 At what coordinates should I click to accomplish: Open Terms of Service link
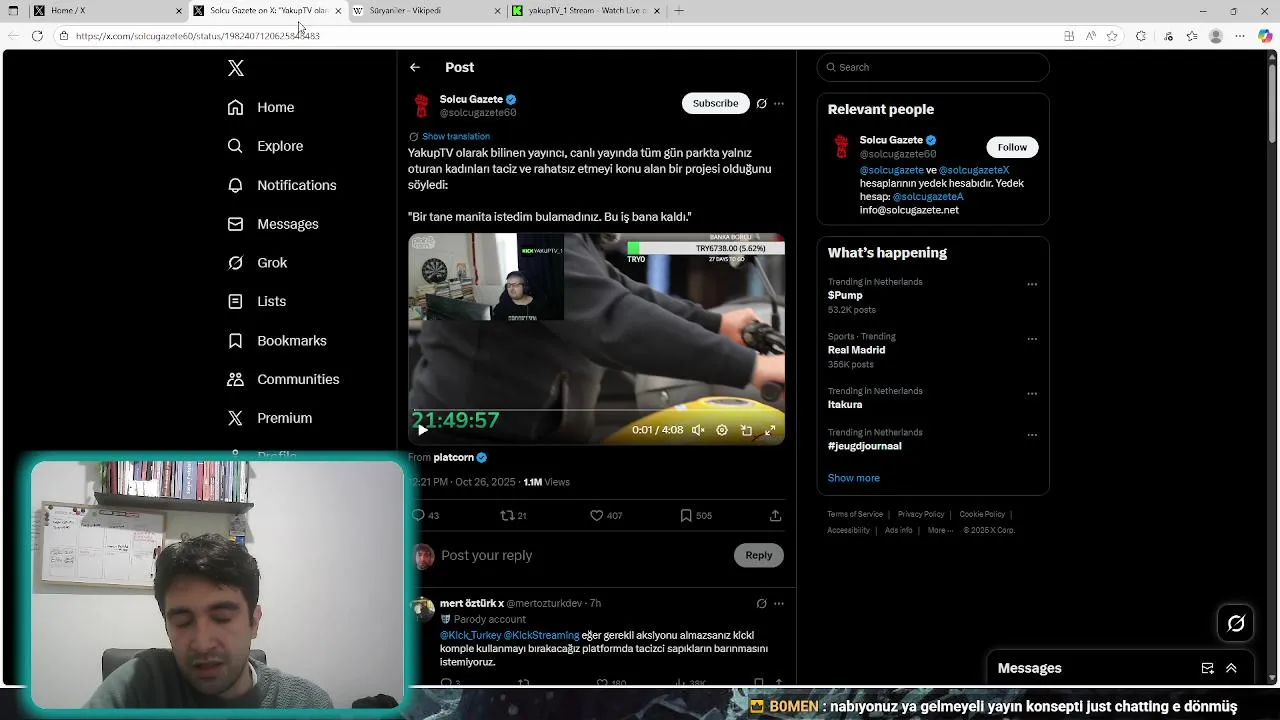point(855,514)
